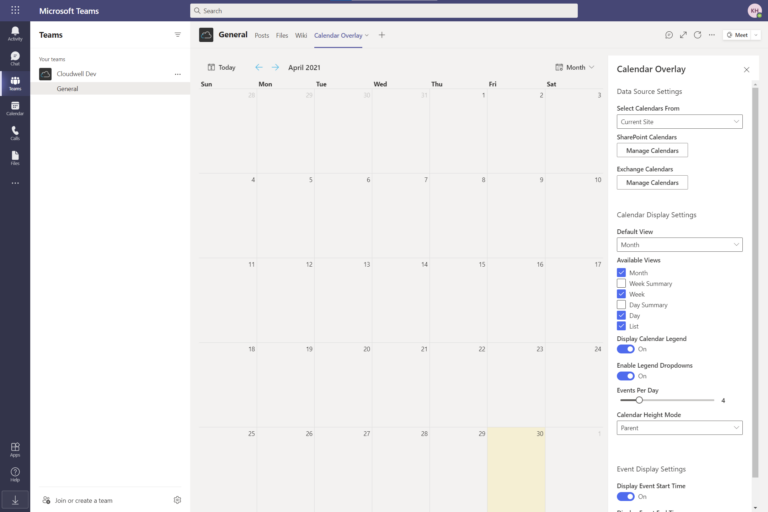Open the Calendar Height Mode dropdown
This screenshot has height=512, width=768.
(679, 428)
